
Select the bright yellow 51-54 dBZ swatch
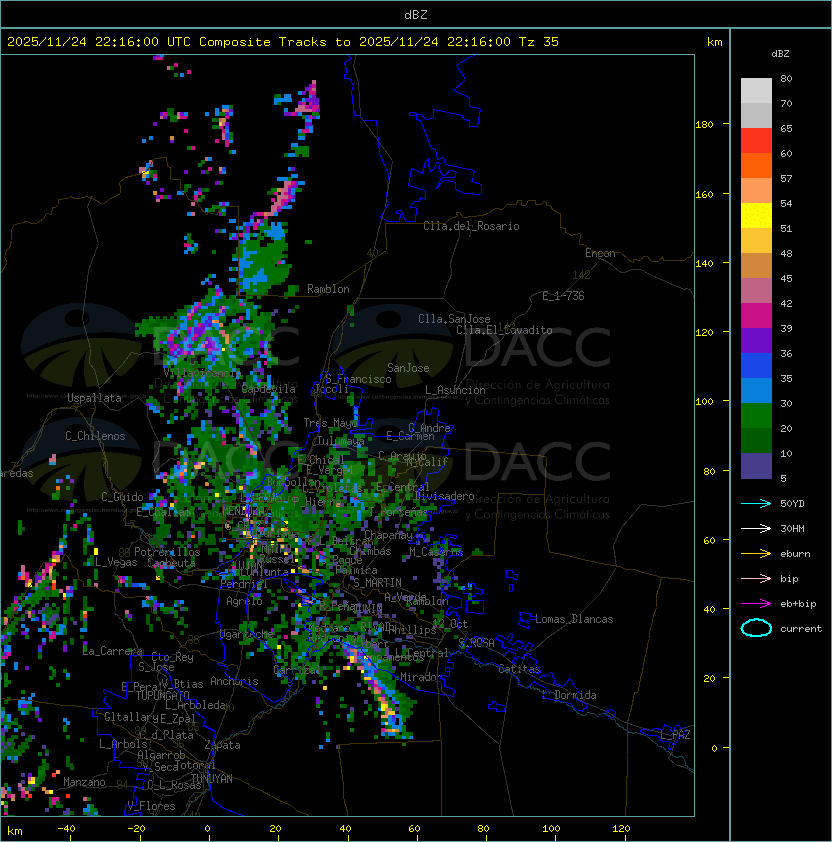coord(756,216)
